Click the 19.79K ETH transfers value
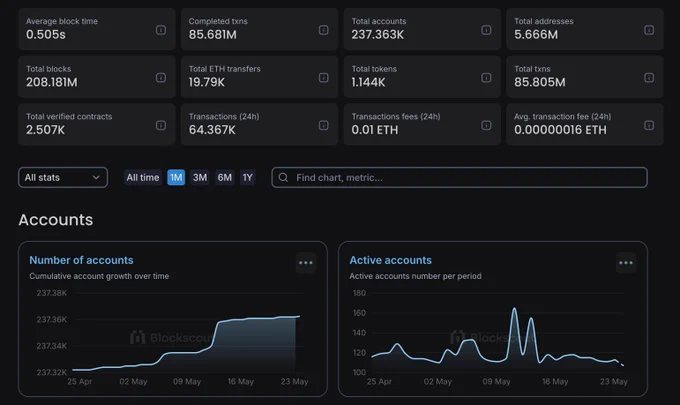This screenshot has height=405, width=680. point(206,82)
